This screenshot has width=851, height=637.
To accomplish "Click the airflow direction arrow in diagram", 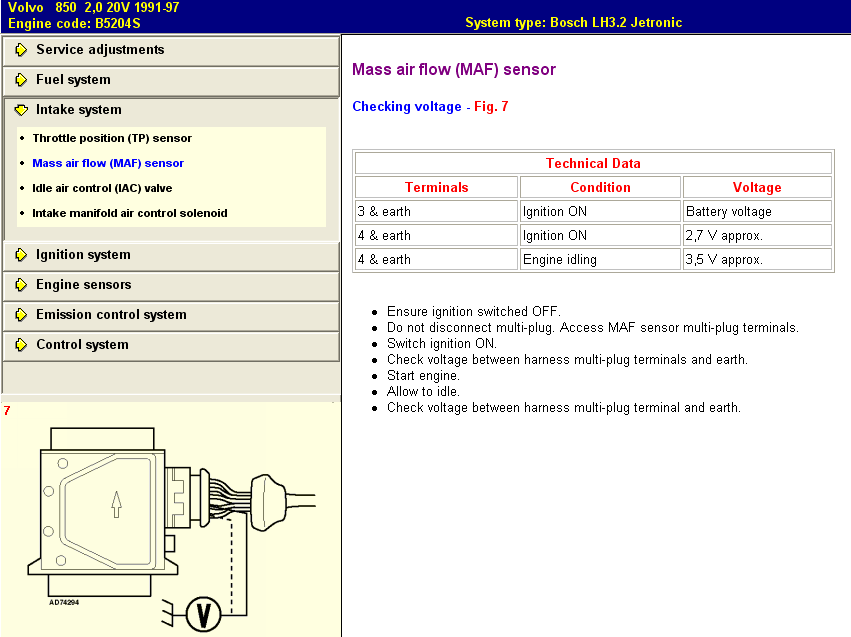I will point(116,504).
